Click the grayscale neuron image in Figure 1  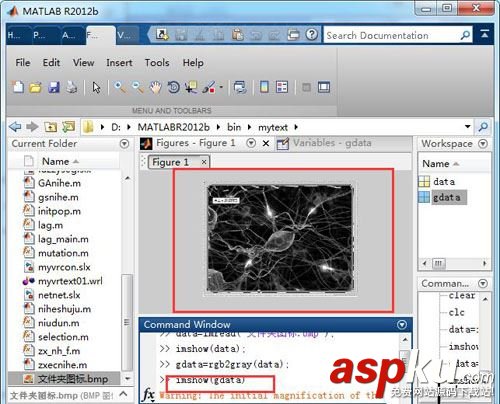click(x=280, y=238)
